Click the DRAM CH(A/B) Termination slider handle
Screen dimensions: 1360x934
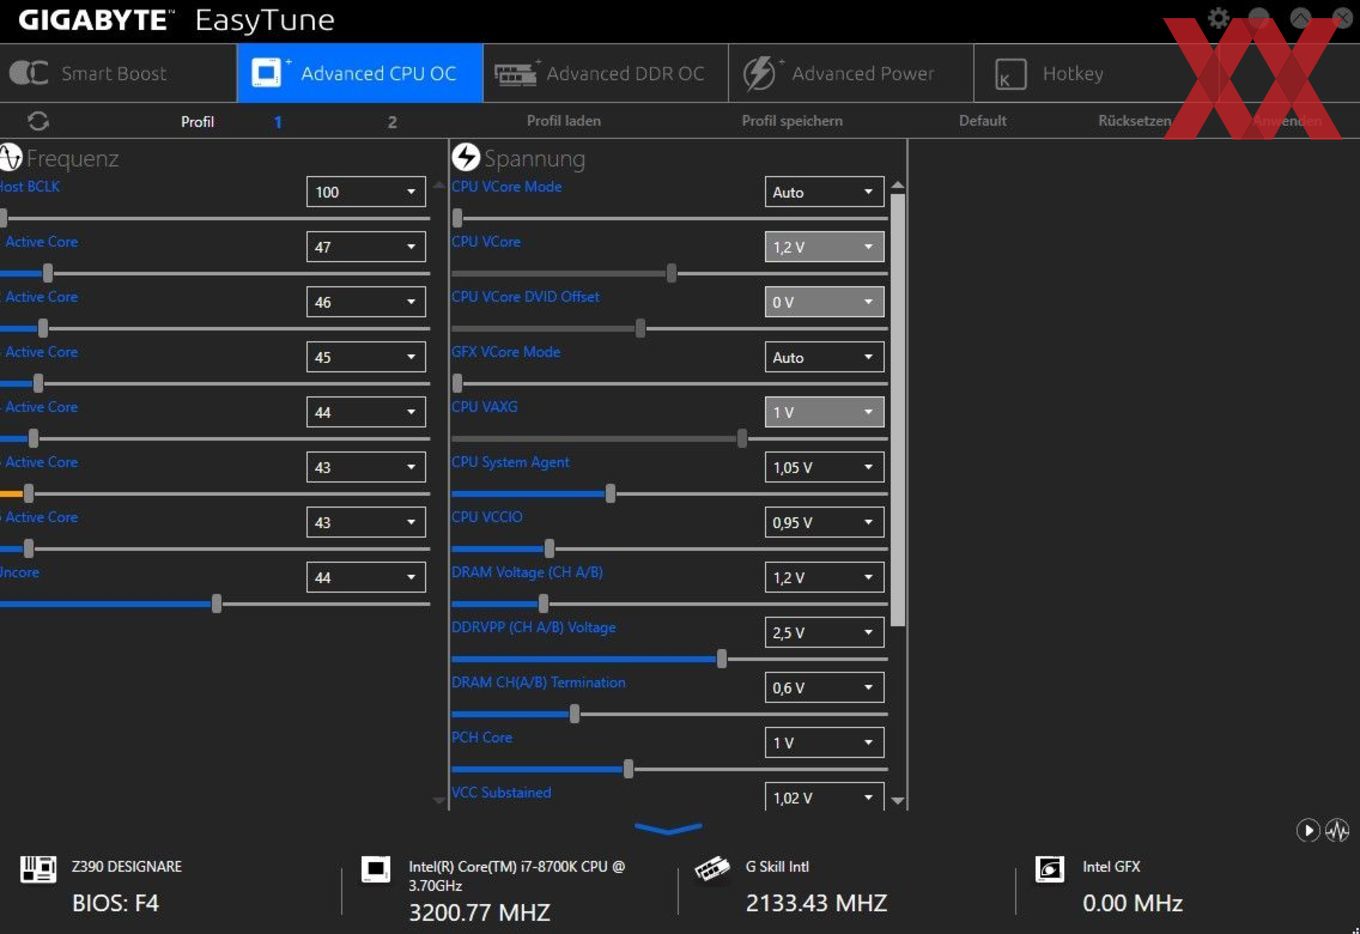[x=574, y=714]
